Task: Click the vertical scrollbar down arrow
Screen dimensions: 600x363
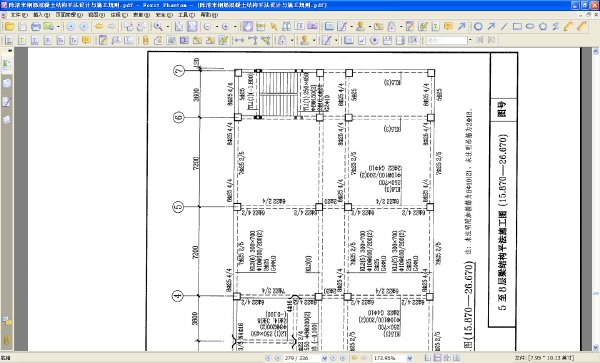Action: 596,347
